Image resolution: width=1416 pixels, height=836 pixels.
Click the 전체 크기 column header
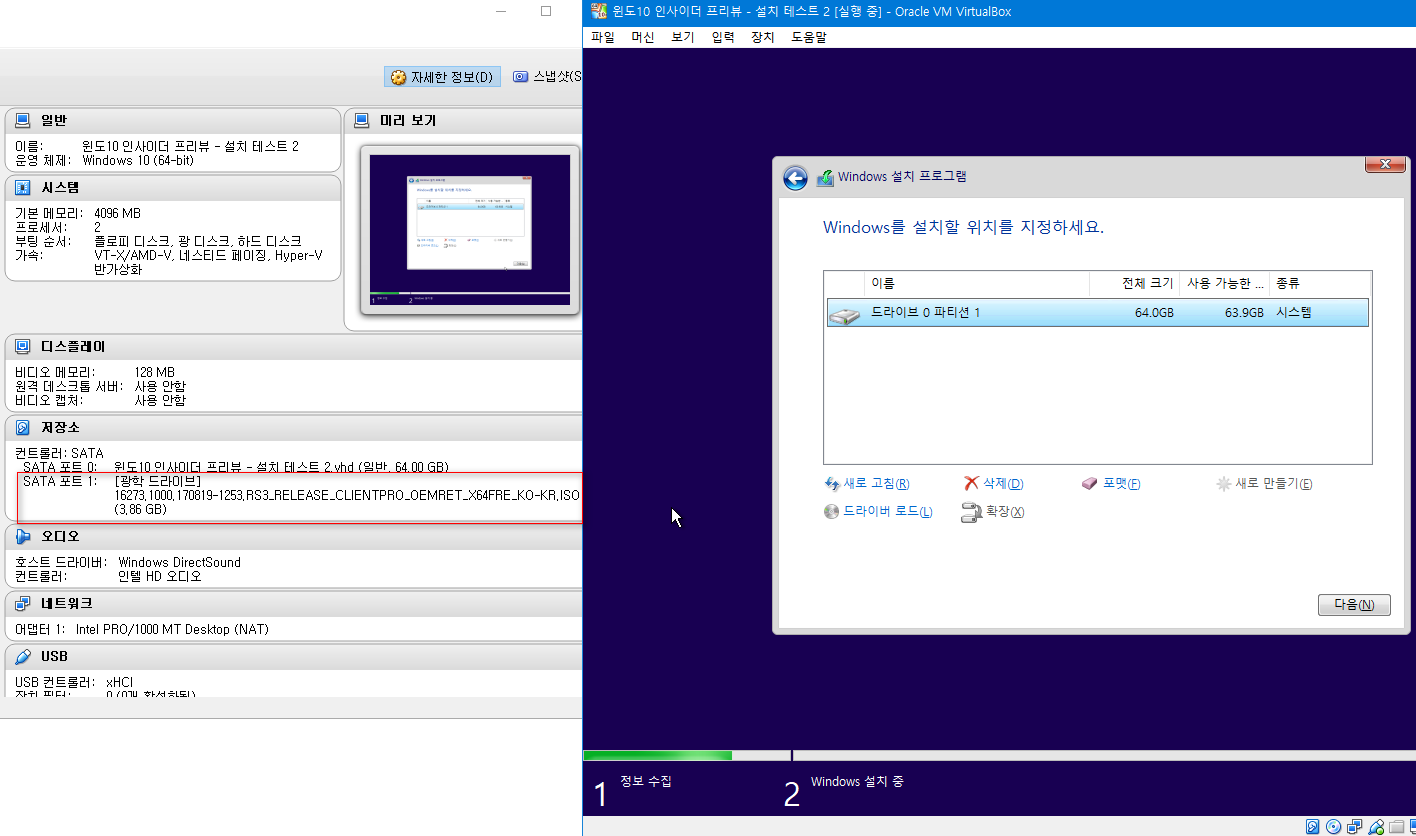tap(1134, 284)
